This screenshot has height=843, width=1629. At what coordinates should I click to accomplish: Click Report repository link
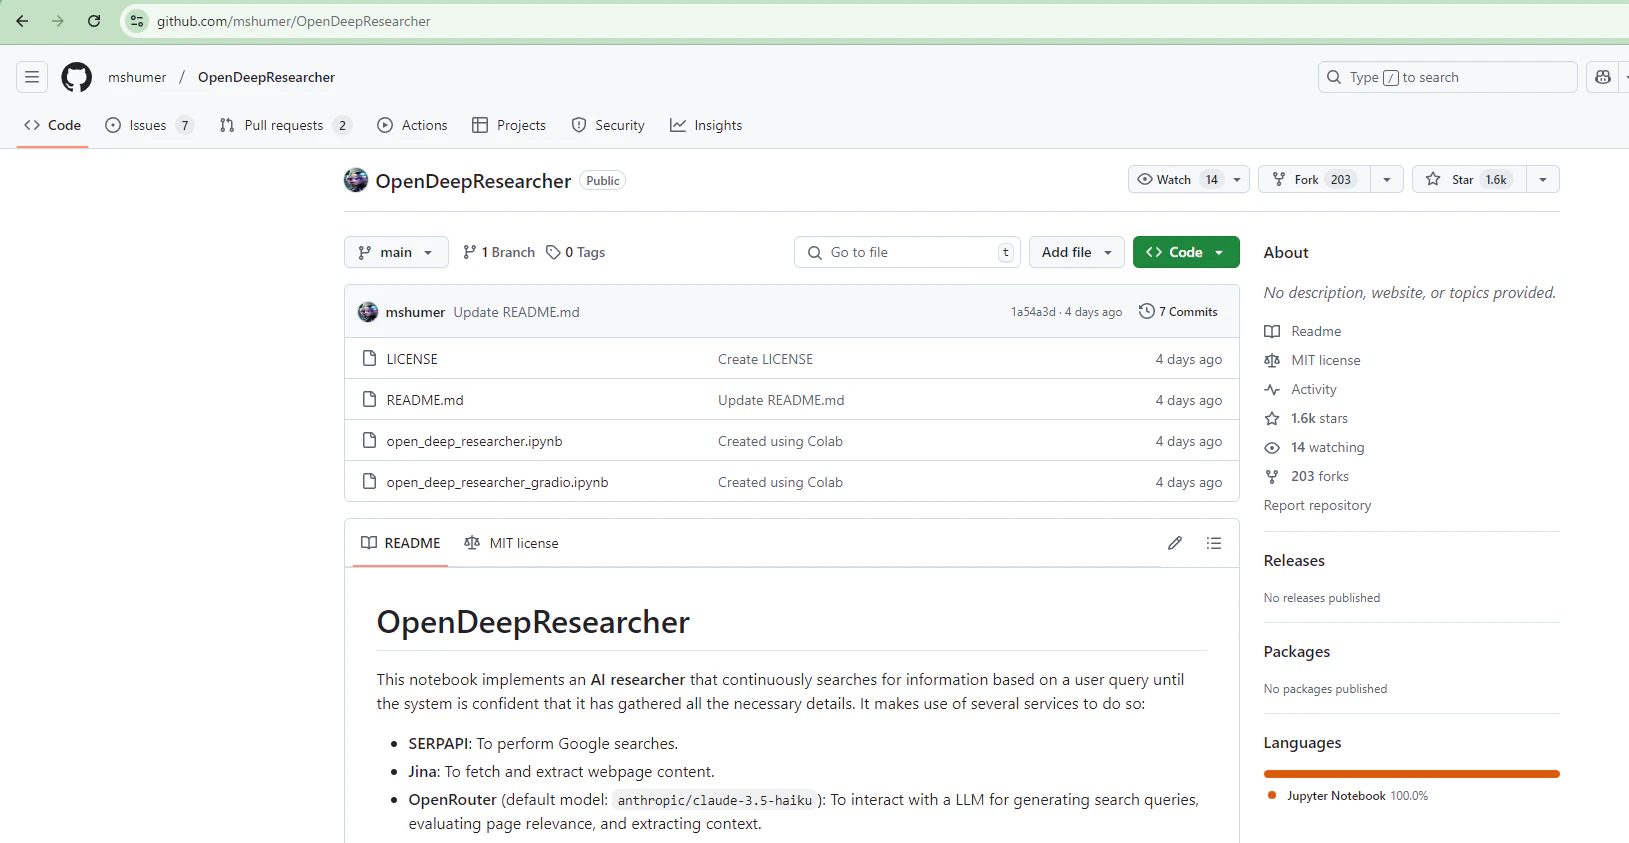point(1317,505)
